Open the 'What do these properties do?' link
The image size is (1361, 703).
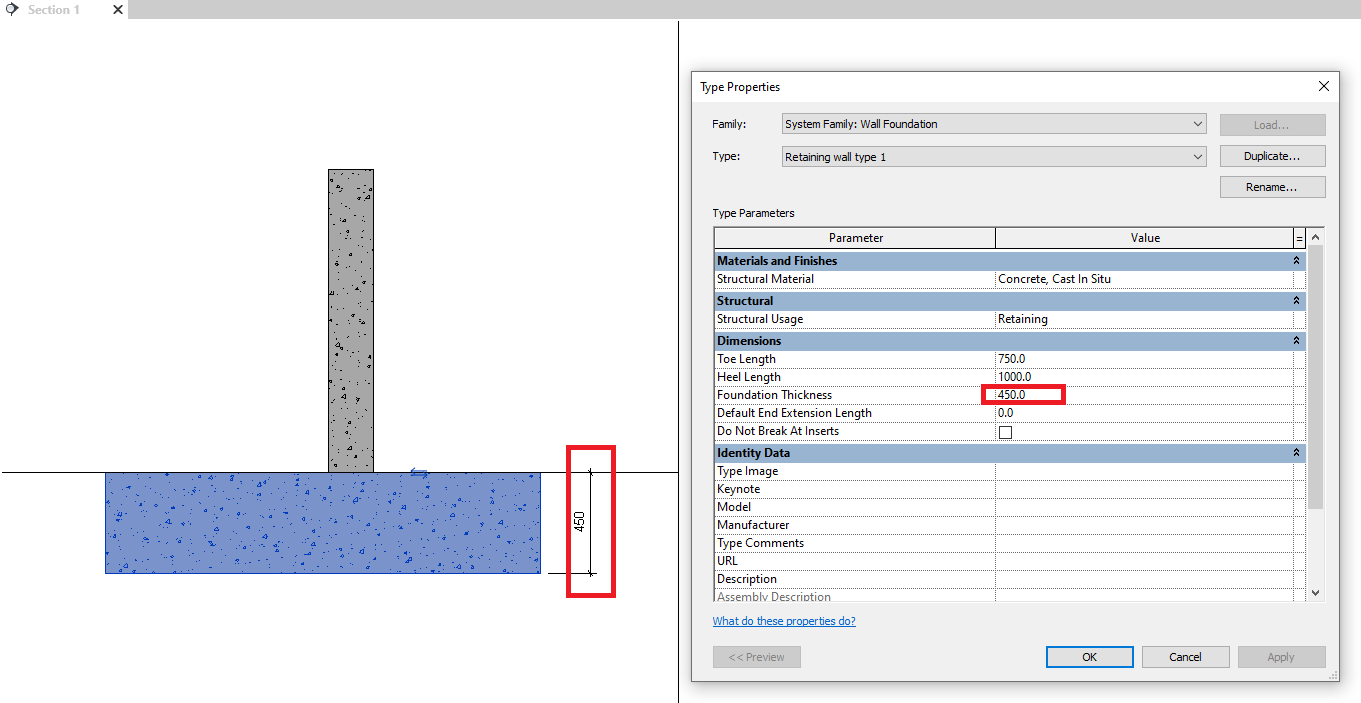pos(784,620)
